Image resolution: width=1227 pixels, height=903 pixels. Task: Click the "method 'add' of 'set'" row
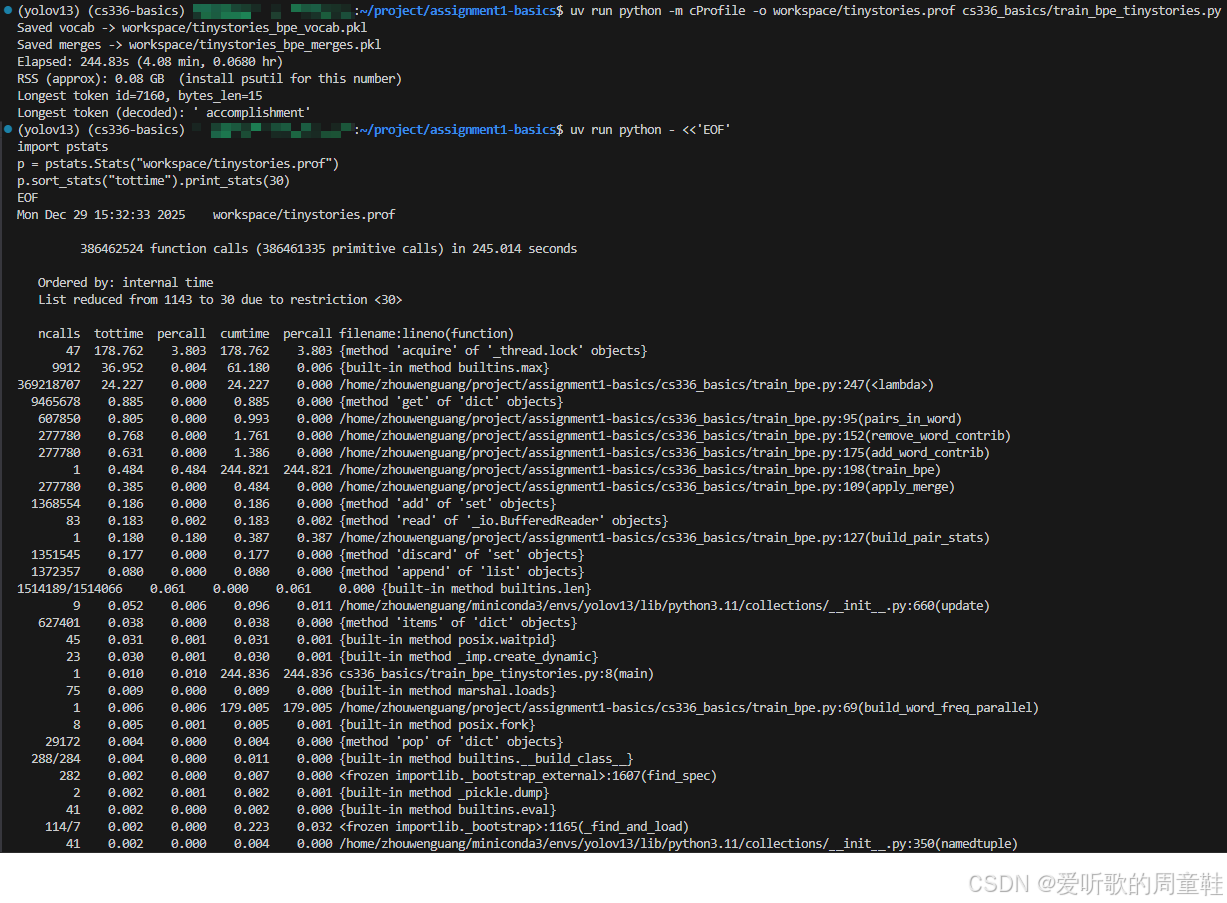tap(292, 504)
